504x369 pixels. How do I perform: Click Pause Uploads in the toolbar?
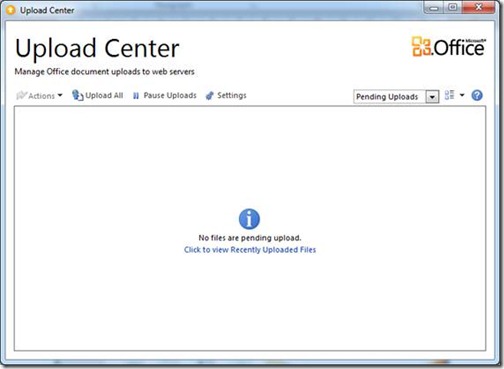click(165, 96)
